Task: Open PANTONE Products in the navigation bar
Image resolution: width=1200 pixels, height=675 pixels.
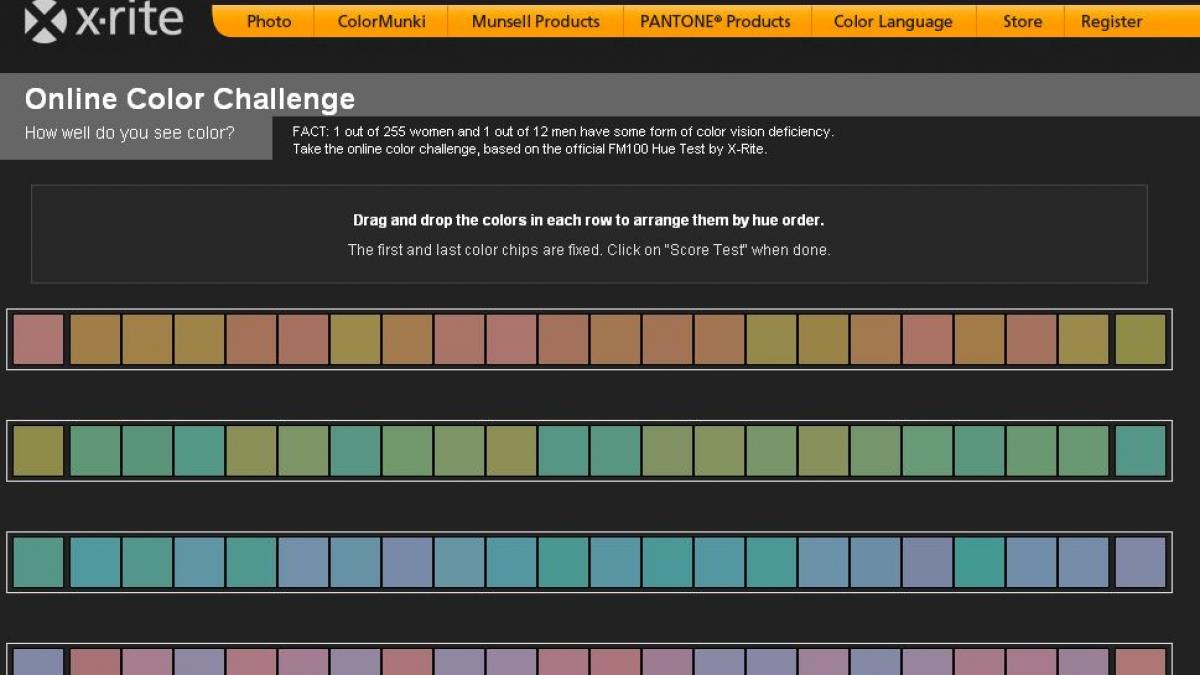Action: coord(715,21)
